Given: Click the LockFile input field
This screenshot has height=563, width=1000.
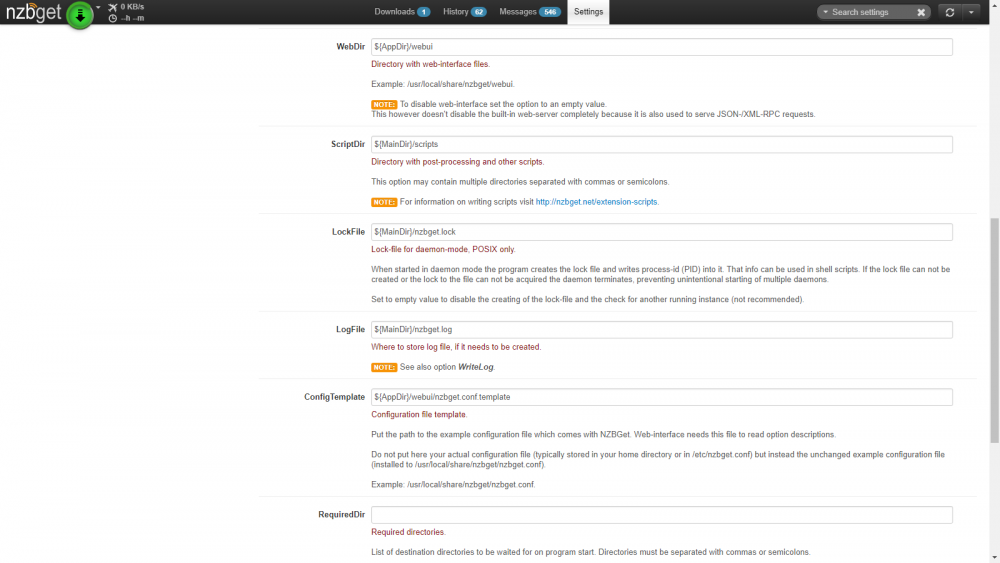Looking at the screenshot, I should 661,231.
